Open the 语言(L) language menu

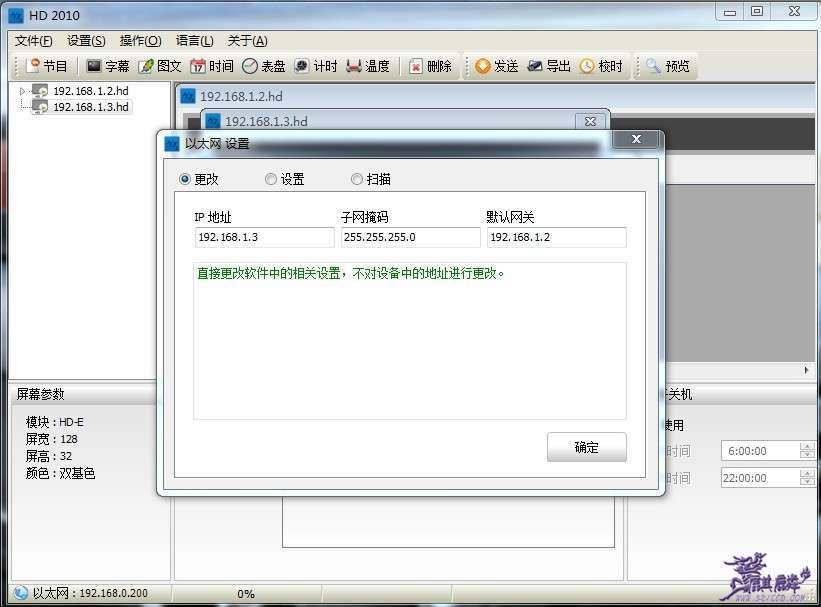pos(194,41)
